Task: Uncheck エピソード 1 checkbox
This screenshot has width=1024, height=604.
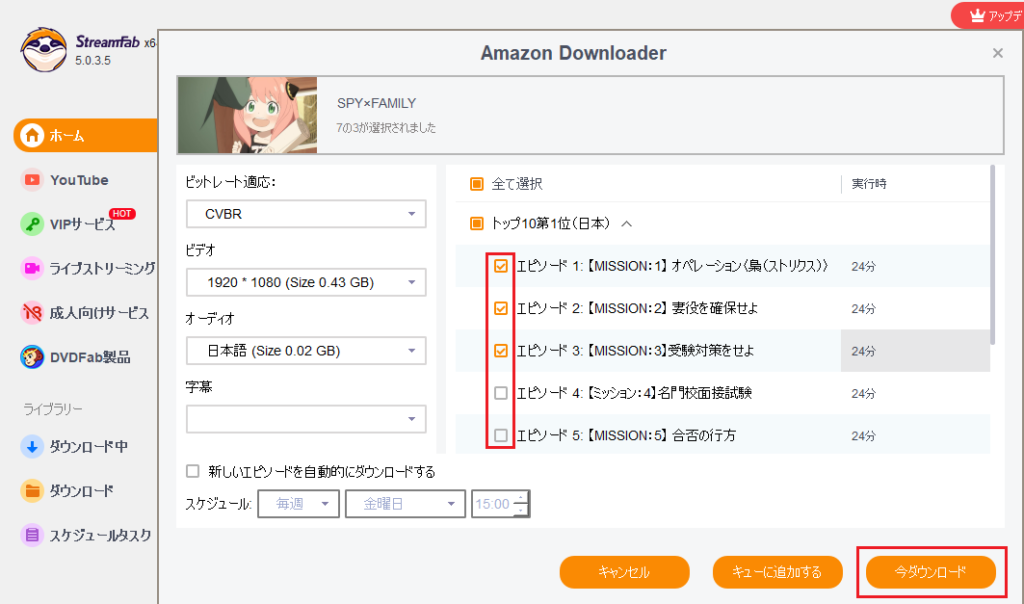Action: coord(501,266)
